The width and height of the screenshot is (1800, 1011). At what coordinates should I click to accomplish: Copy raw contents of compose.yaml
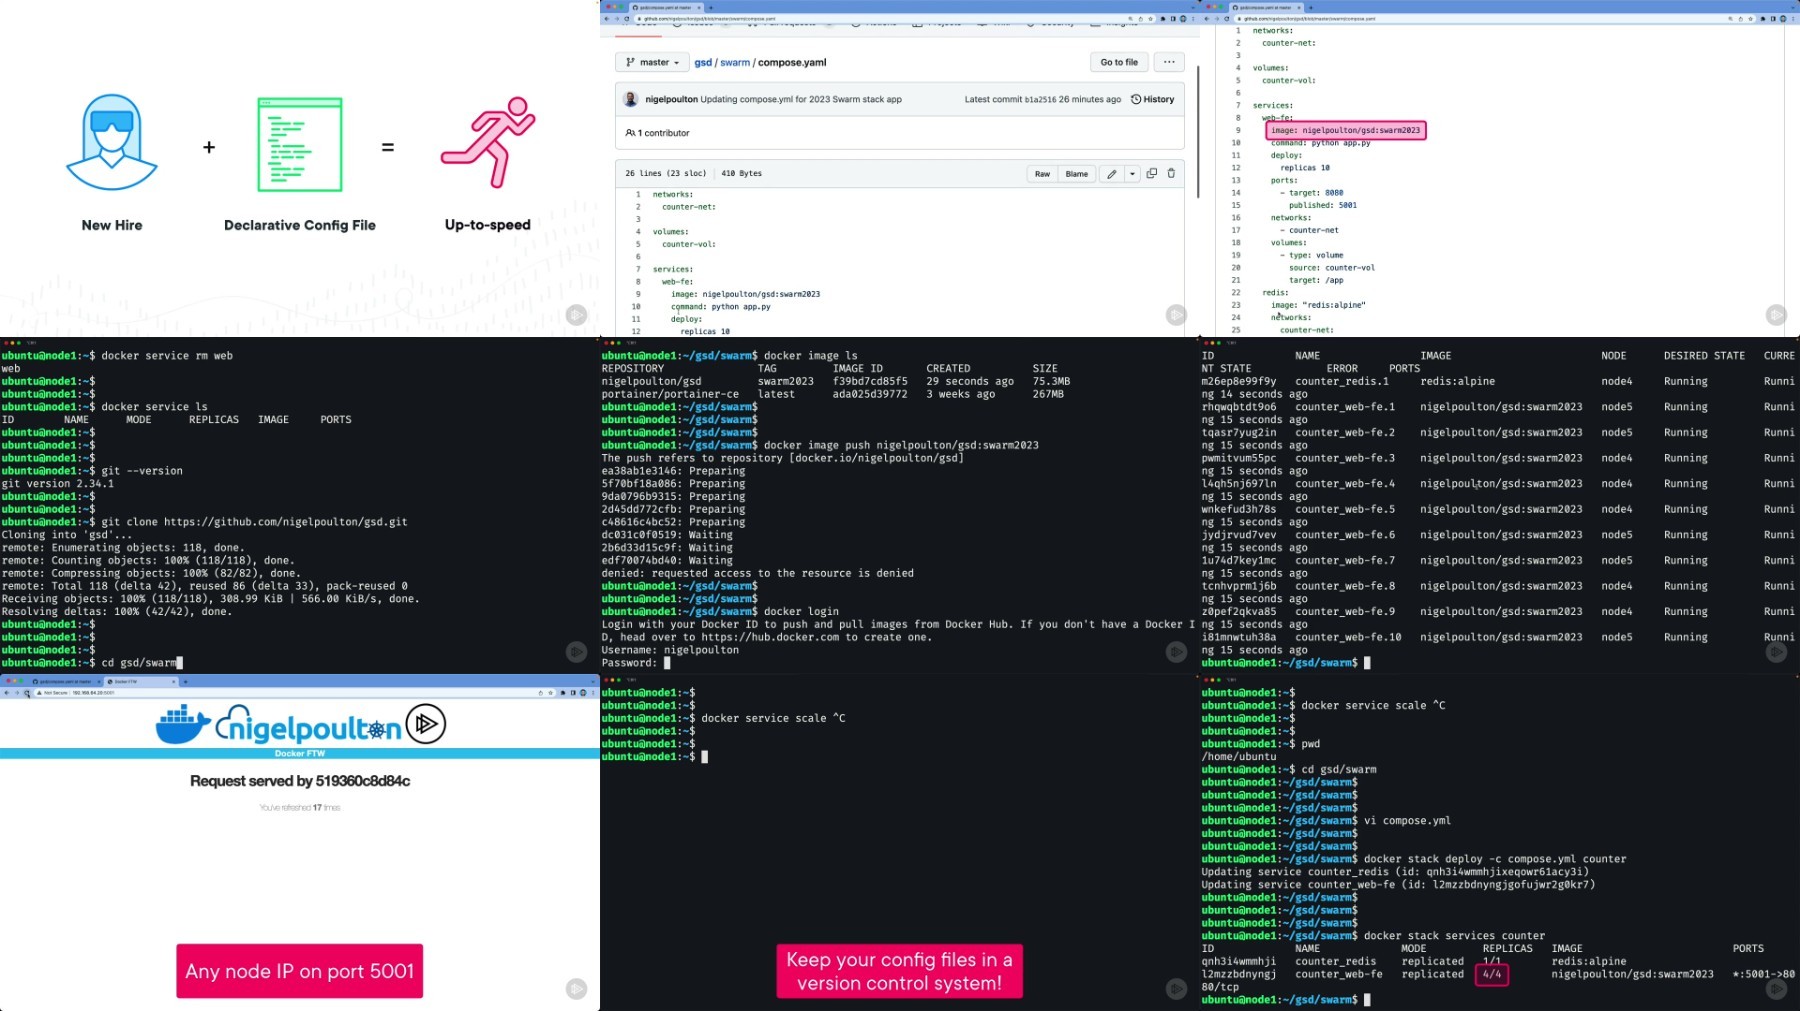point(1152,174)
